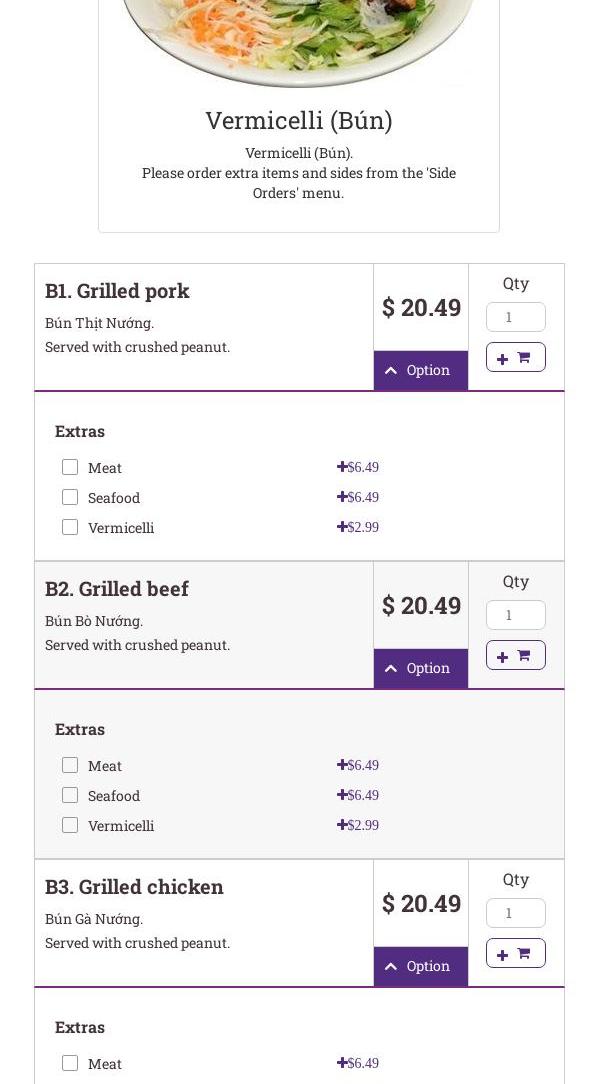605x1084 pixels.
Task: Add B1 Grilled pork to cart
Action: point(515,357)
